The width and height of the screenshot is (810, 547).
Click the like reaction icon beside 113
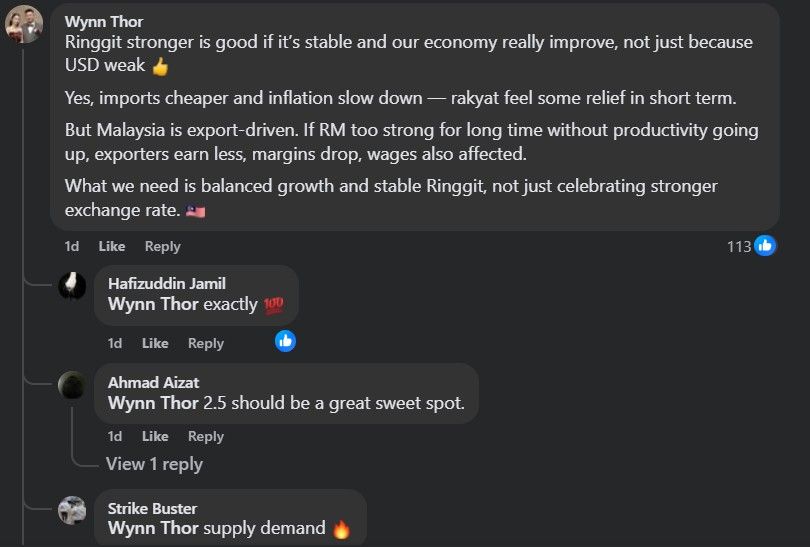[765, 246]
